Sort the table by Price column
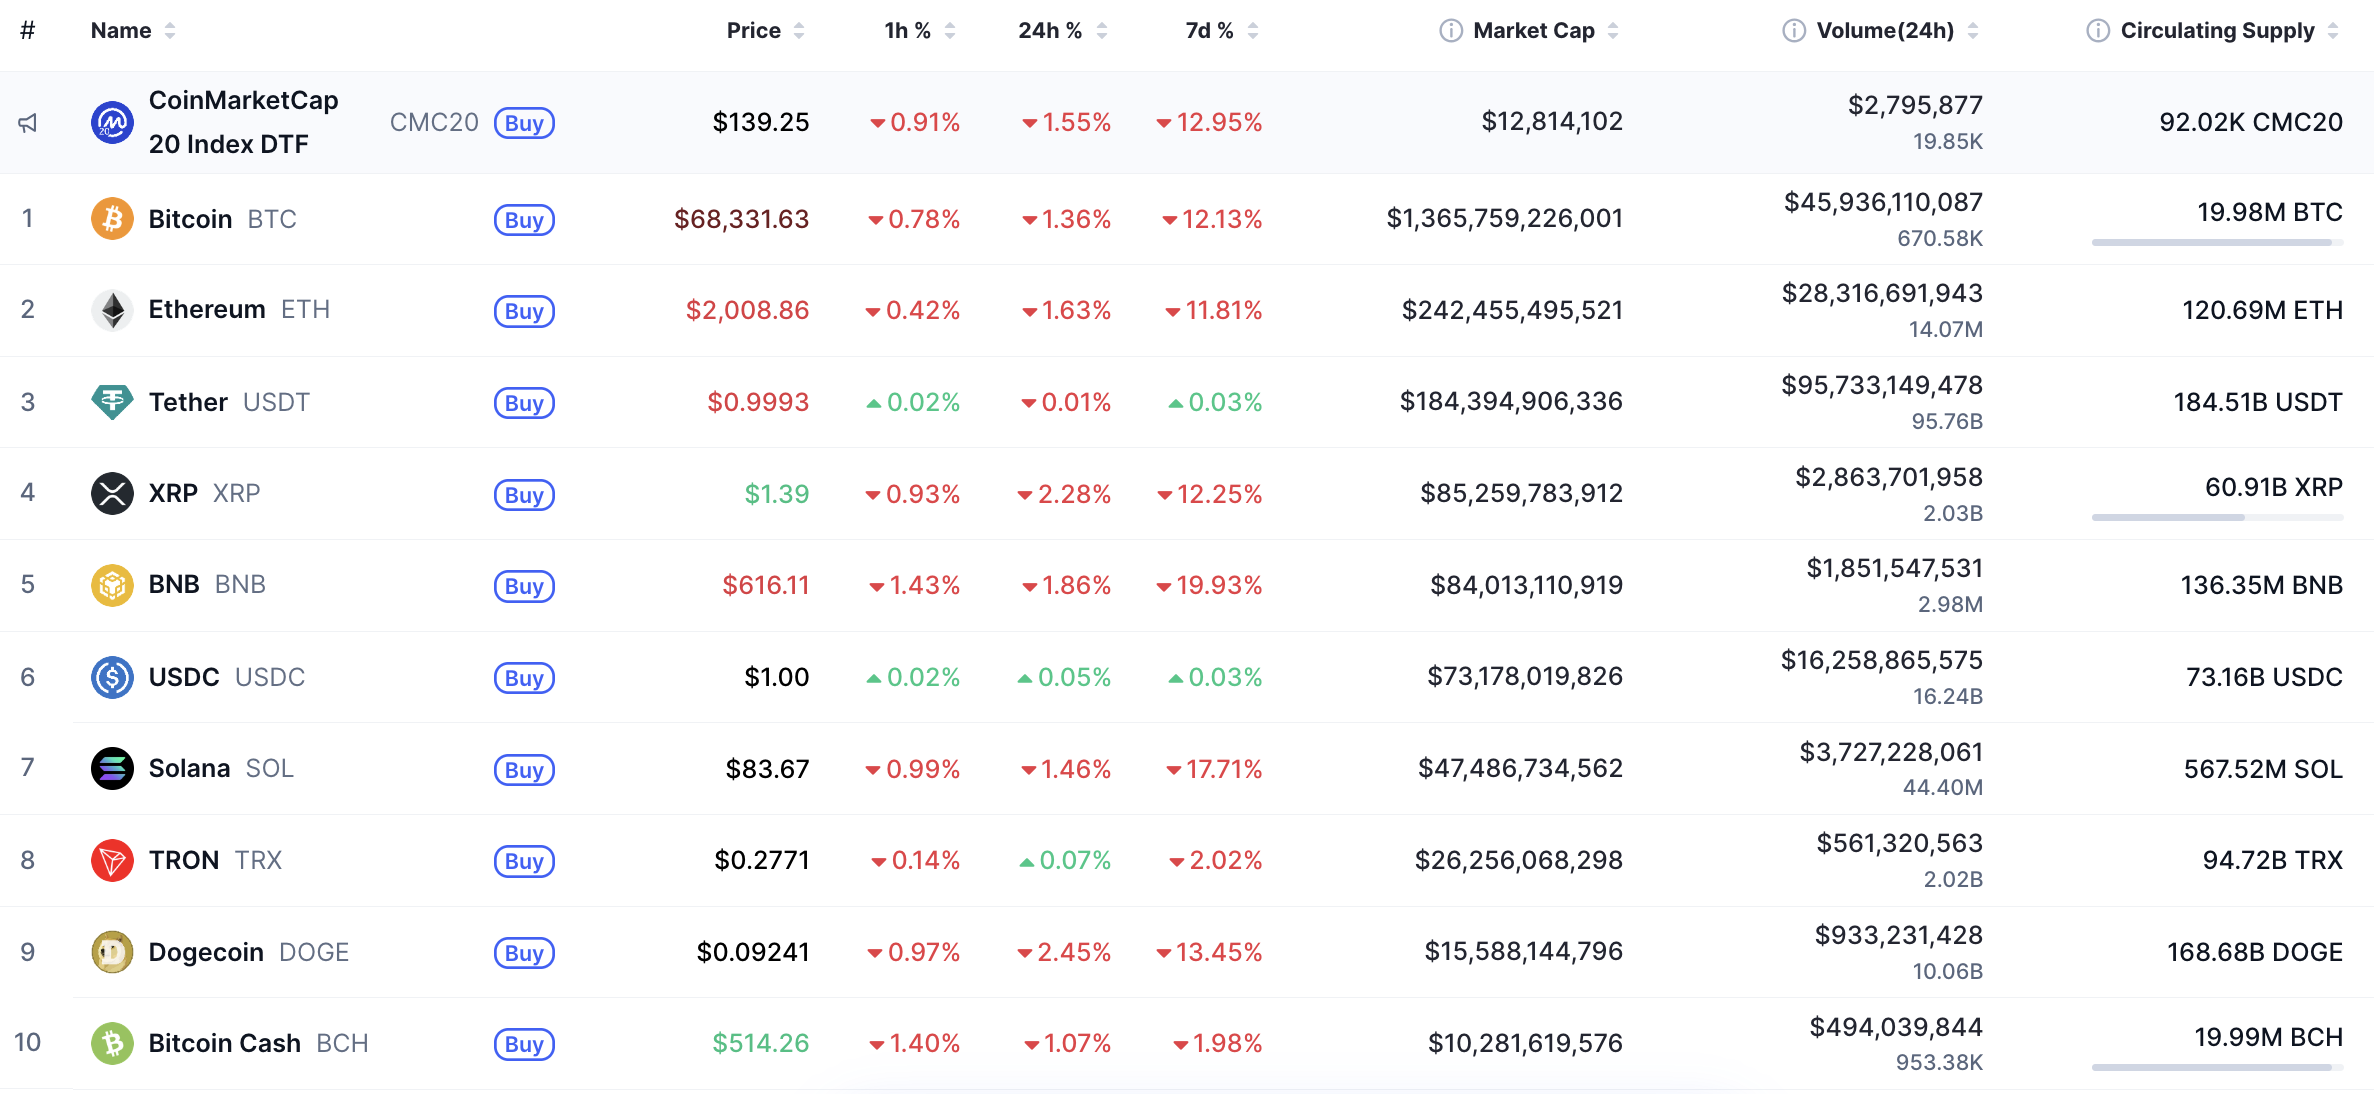This screenshot has height=1094, width=2374. click(x=754, y=31)
